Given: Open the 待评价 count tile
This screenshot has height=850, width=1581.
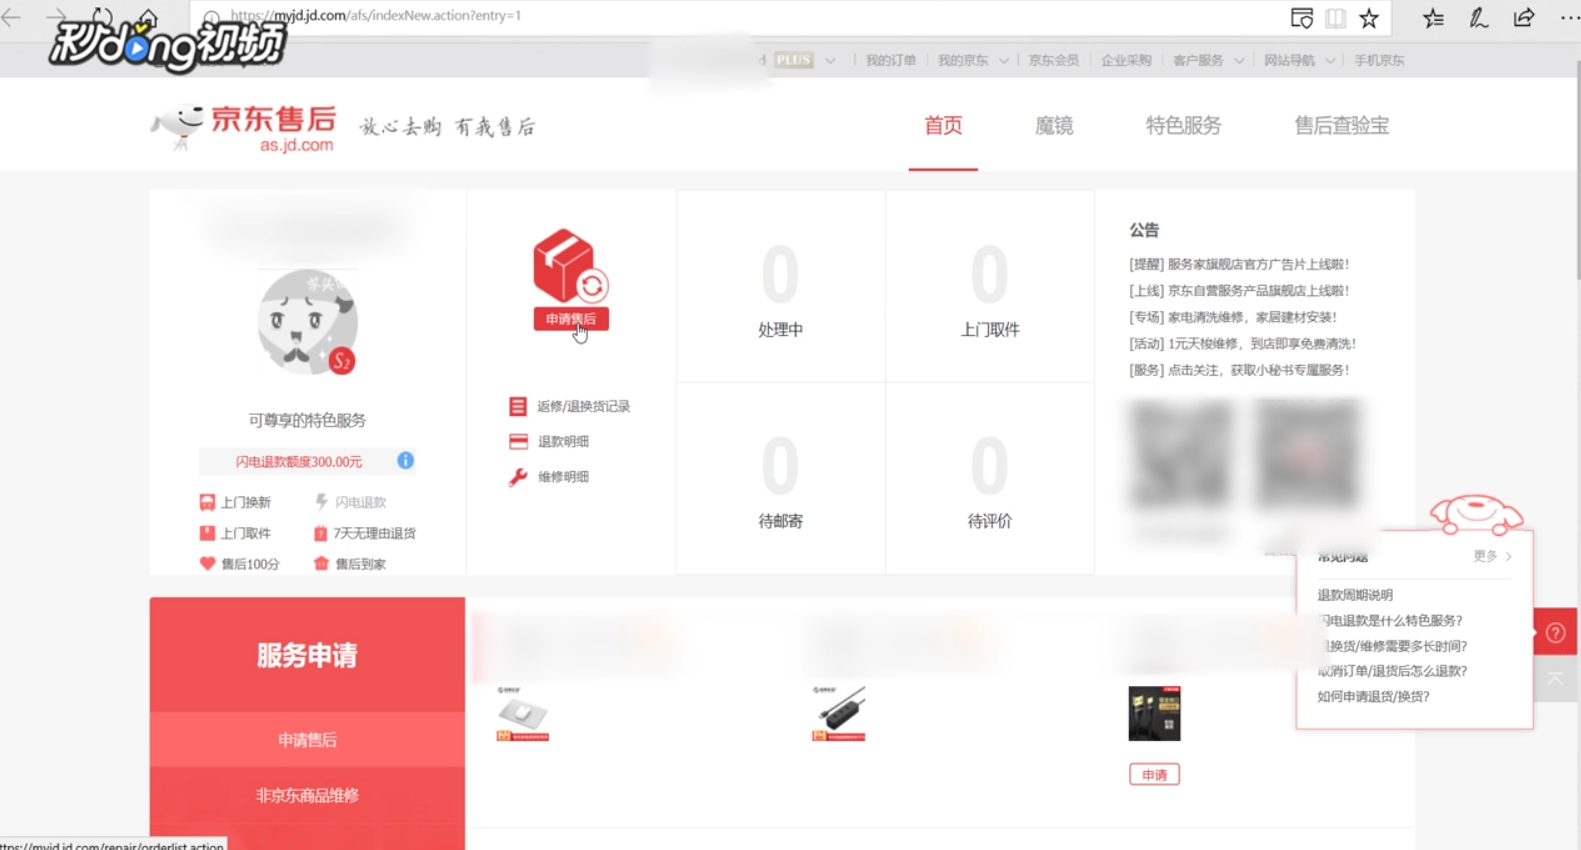Looking at the screenshot, I should (x=990, y=479).
